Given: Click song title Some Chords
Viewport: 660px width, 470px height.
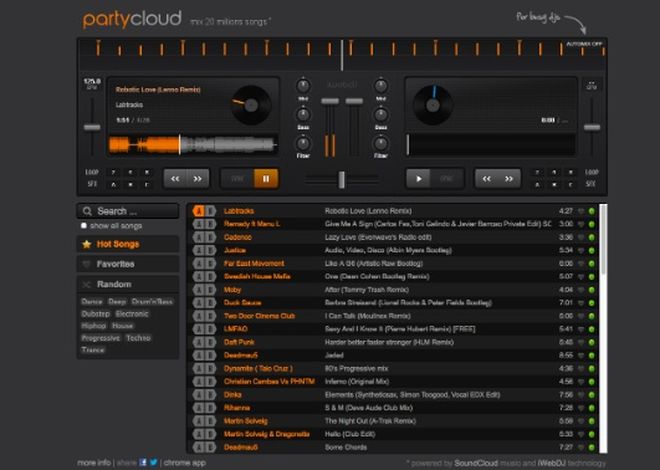Looking at the screenshot, I should coord(346,447).
